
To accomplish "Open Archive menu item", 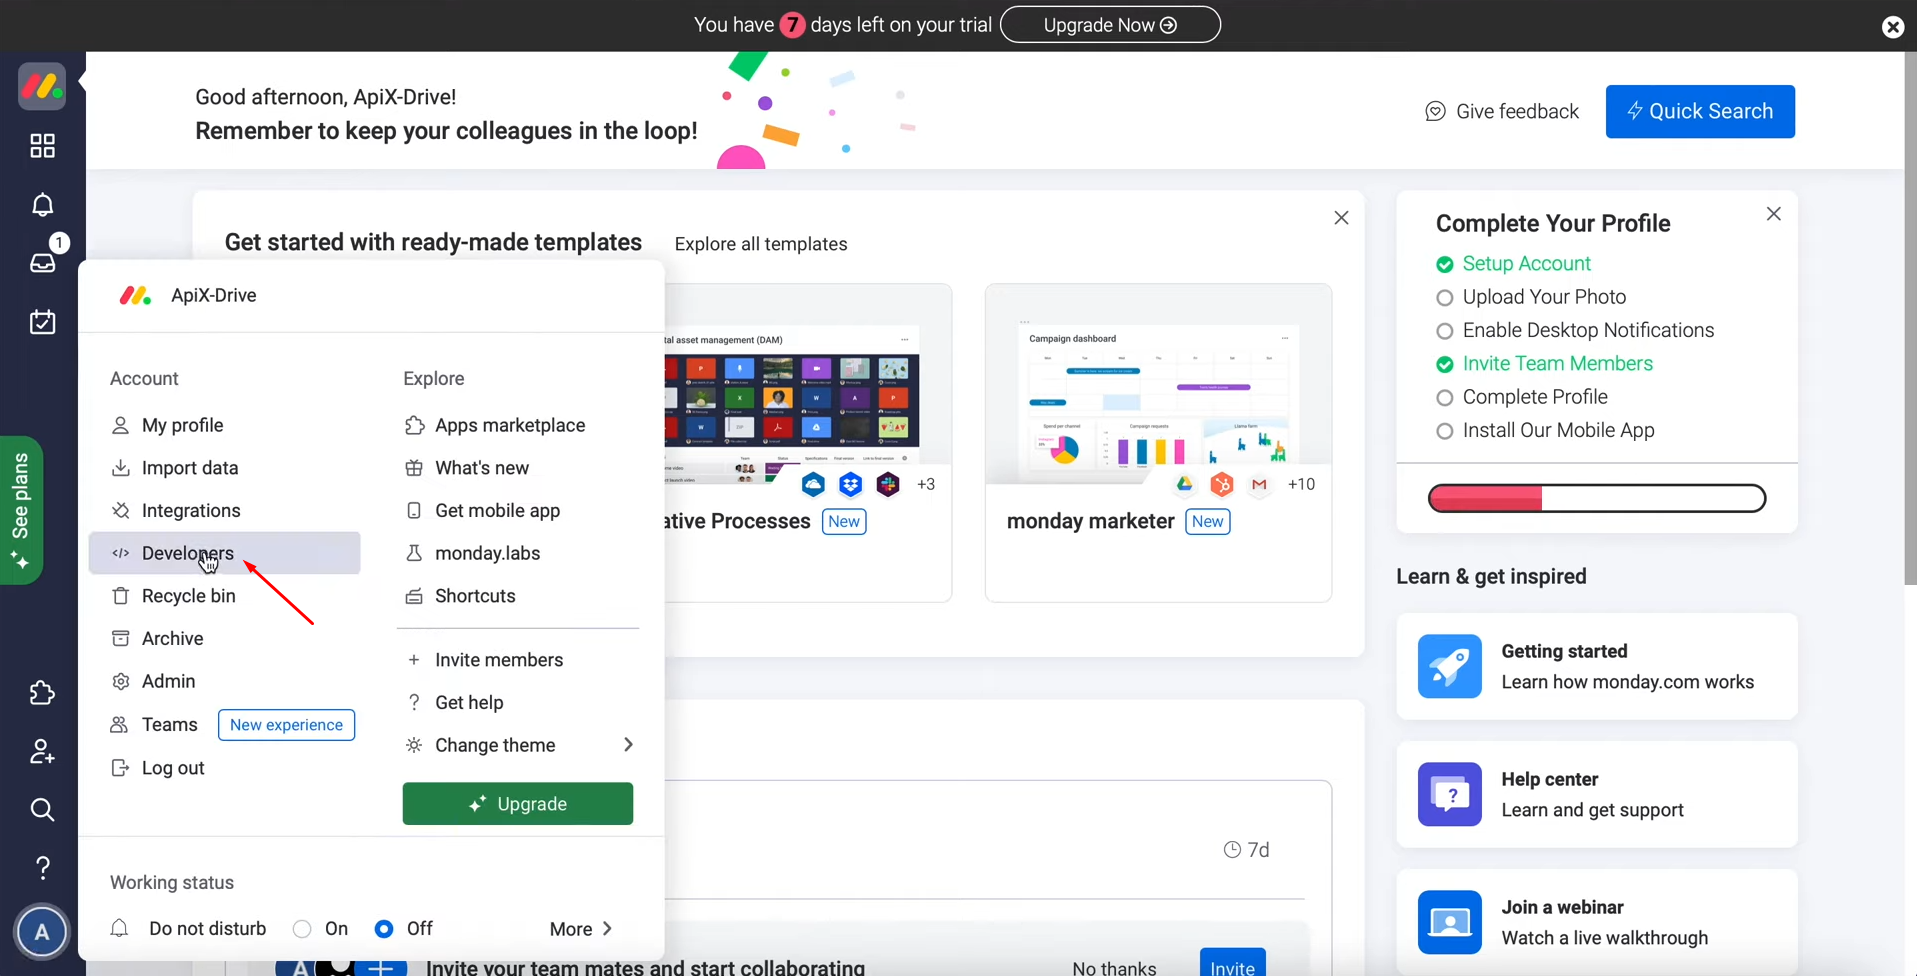I will (224, 638).
